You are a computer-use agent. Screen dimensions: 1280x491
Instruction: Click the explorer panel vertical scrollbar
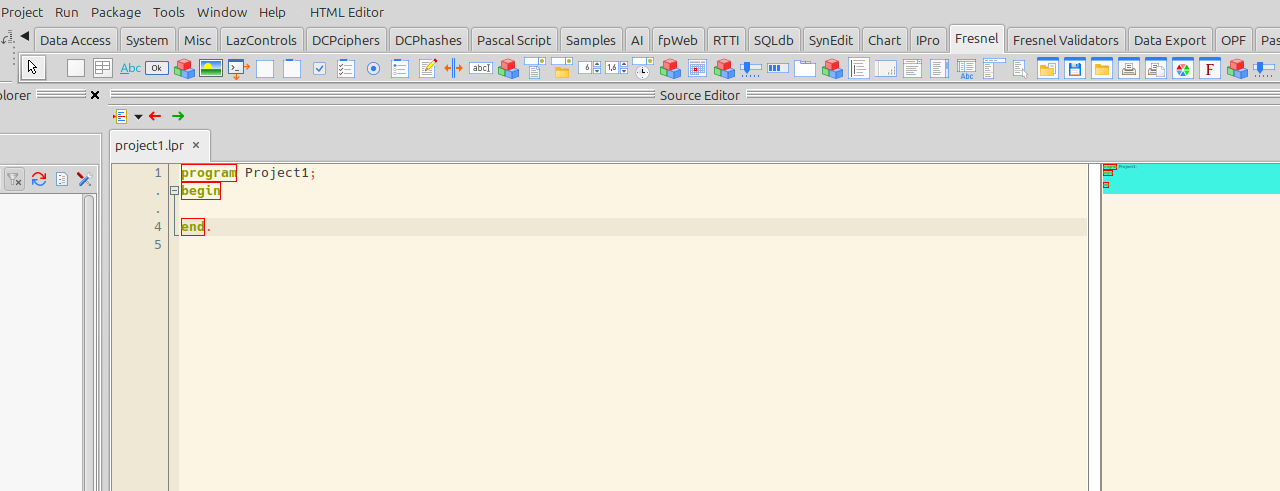89,343
